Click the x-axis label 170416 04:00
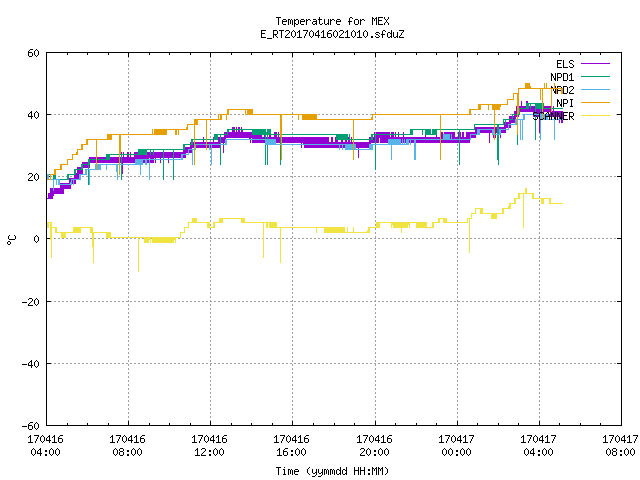The height and width of the screenshot is (480, 640). click(x=45, y=446)
